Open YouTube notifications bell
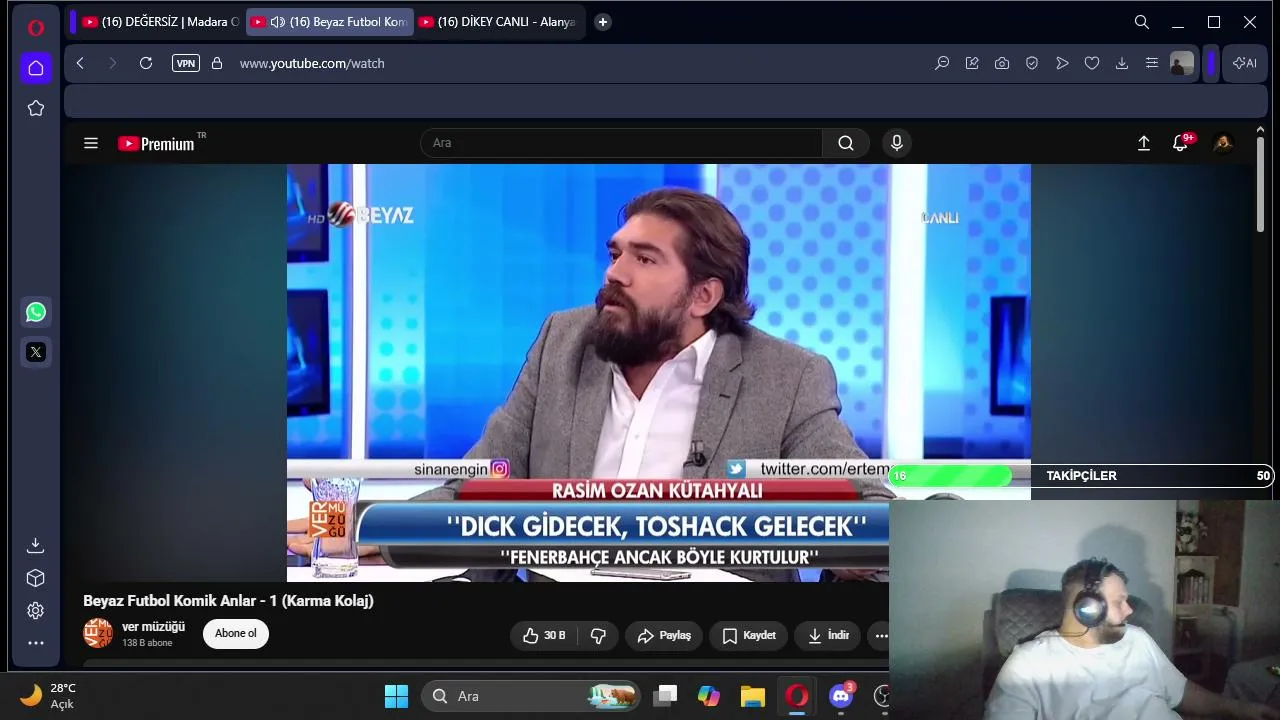Image resolution: width=1280 pixels, height=720 pixels. point(1181,143)
